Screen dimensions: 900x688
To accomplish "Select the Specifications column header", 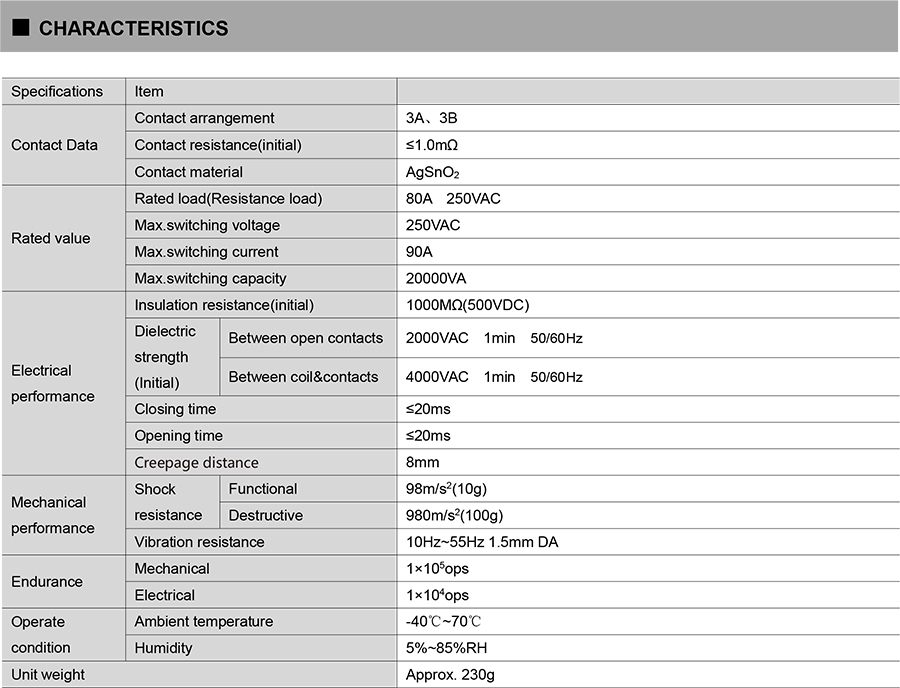I will (x=57, y=91).
